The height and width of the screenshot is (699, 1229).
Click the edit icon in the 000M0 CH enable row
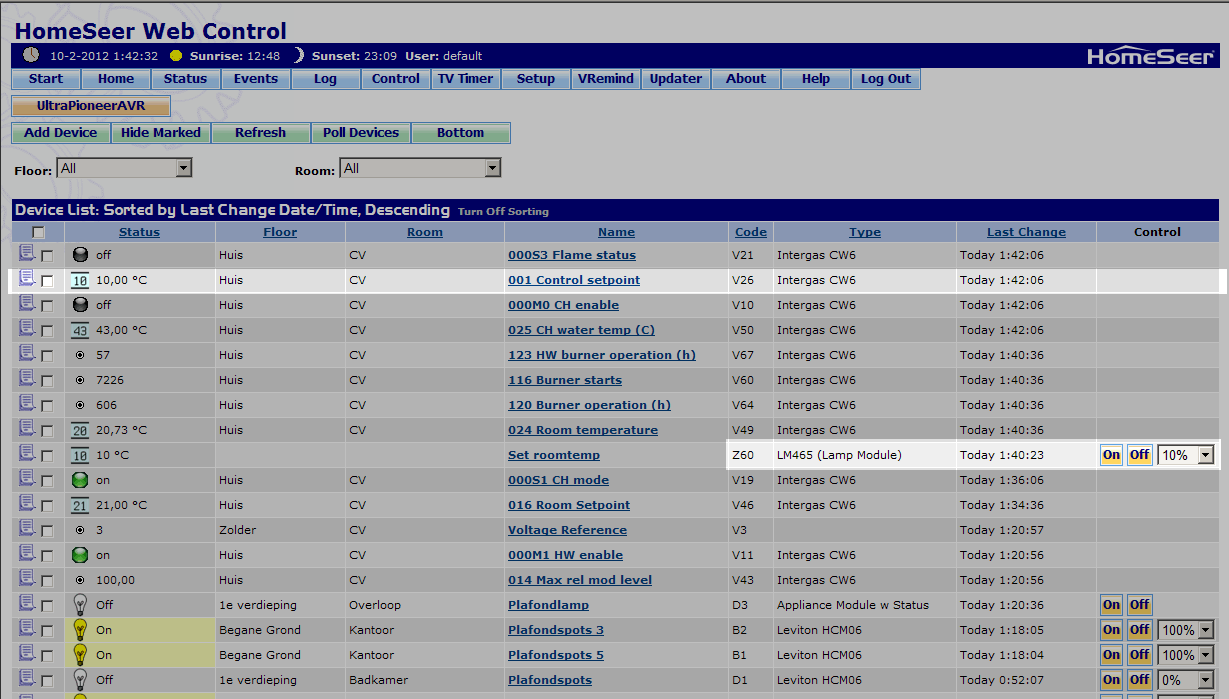click(x=26, y=304)
